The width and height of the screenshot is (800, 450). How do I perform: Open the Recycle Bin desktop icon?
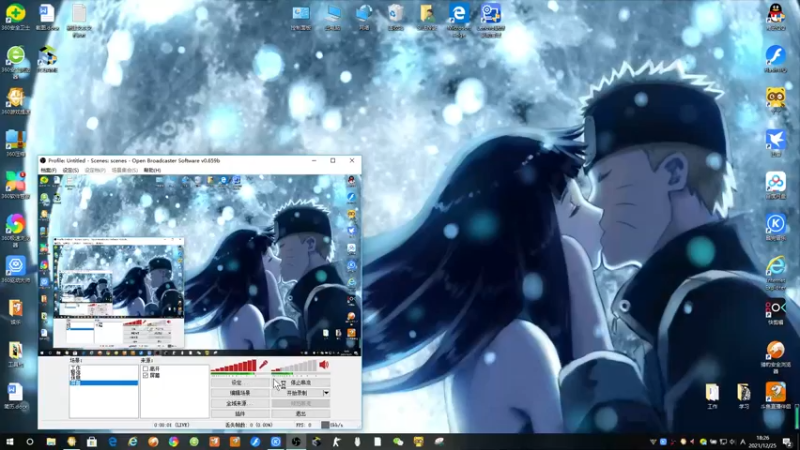pos(395,18)
